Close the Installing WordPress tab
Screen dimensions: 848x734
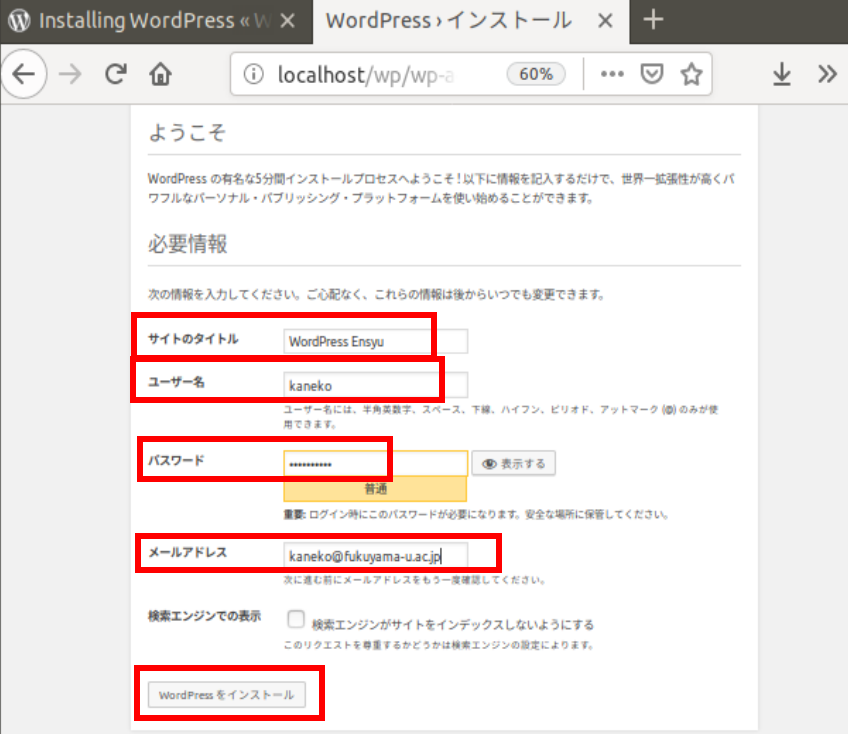288,21
